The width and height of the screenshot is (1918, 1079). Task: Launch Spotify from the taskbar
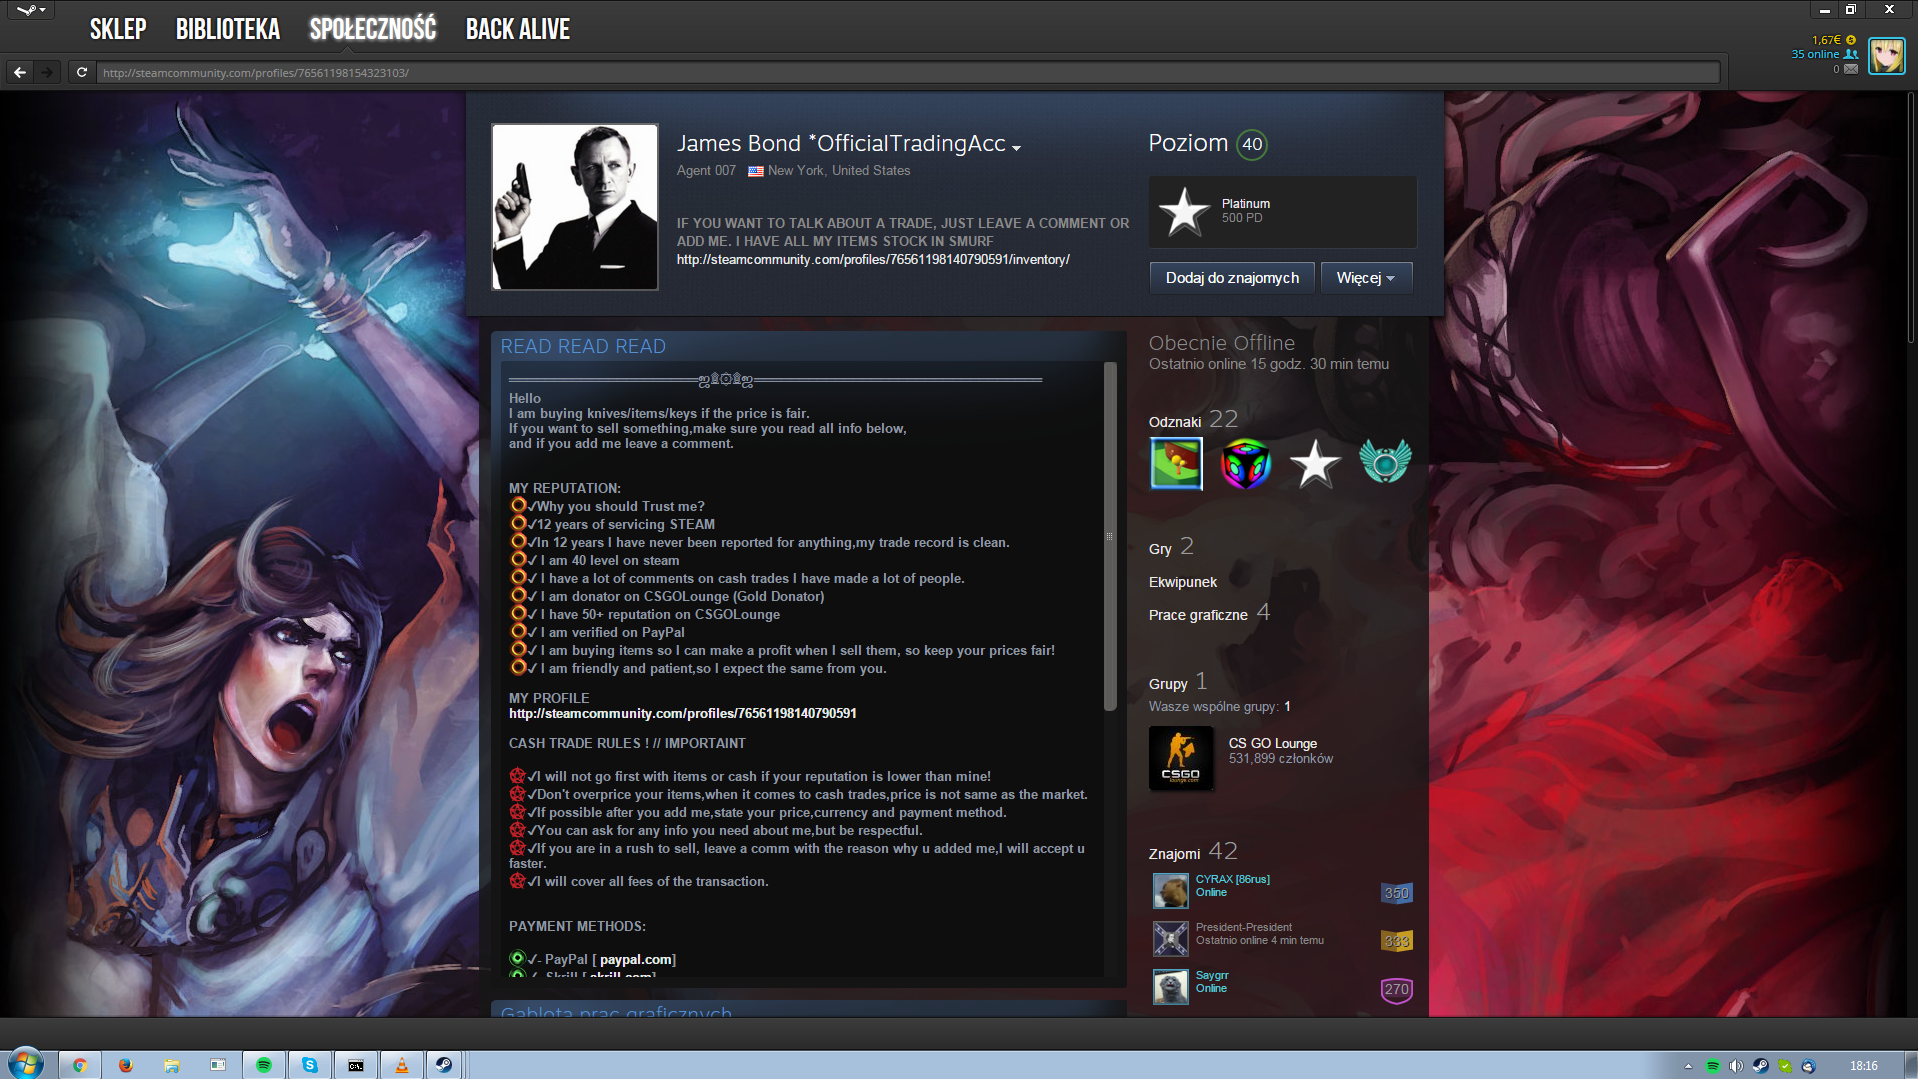[264, 1065]
